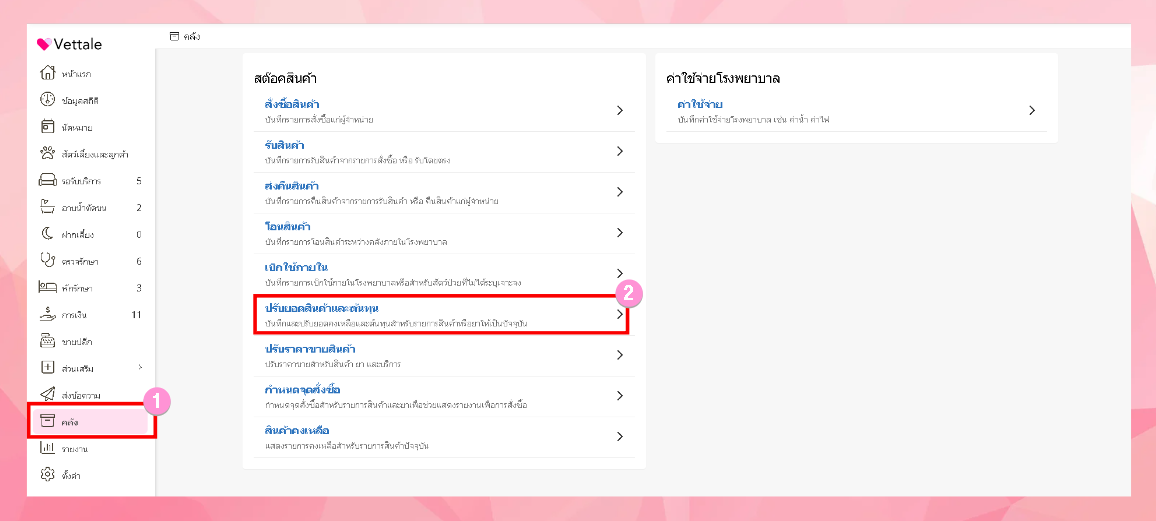Click count badge 11 on การเงิน
The image size is (1156, 521).
136,315
